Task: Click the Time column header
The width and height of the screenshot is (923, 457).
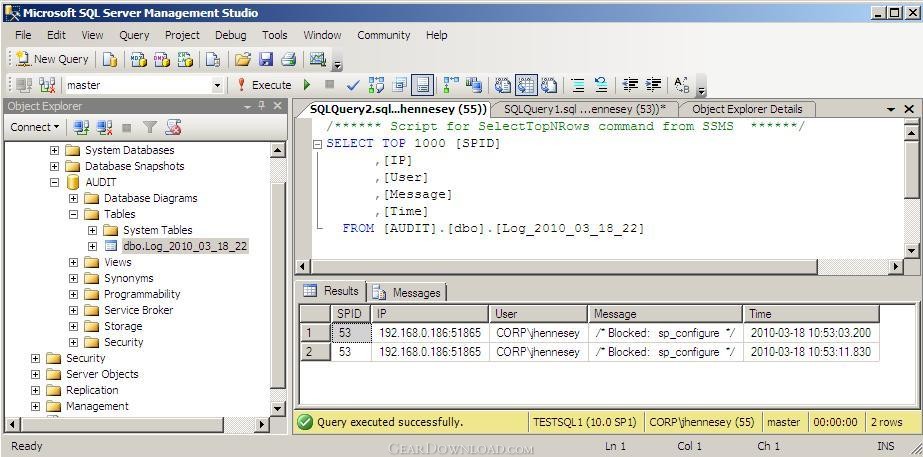Action: point(811,314)
